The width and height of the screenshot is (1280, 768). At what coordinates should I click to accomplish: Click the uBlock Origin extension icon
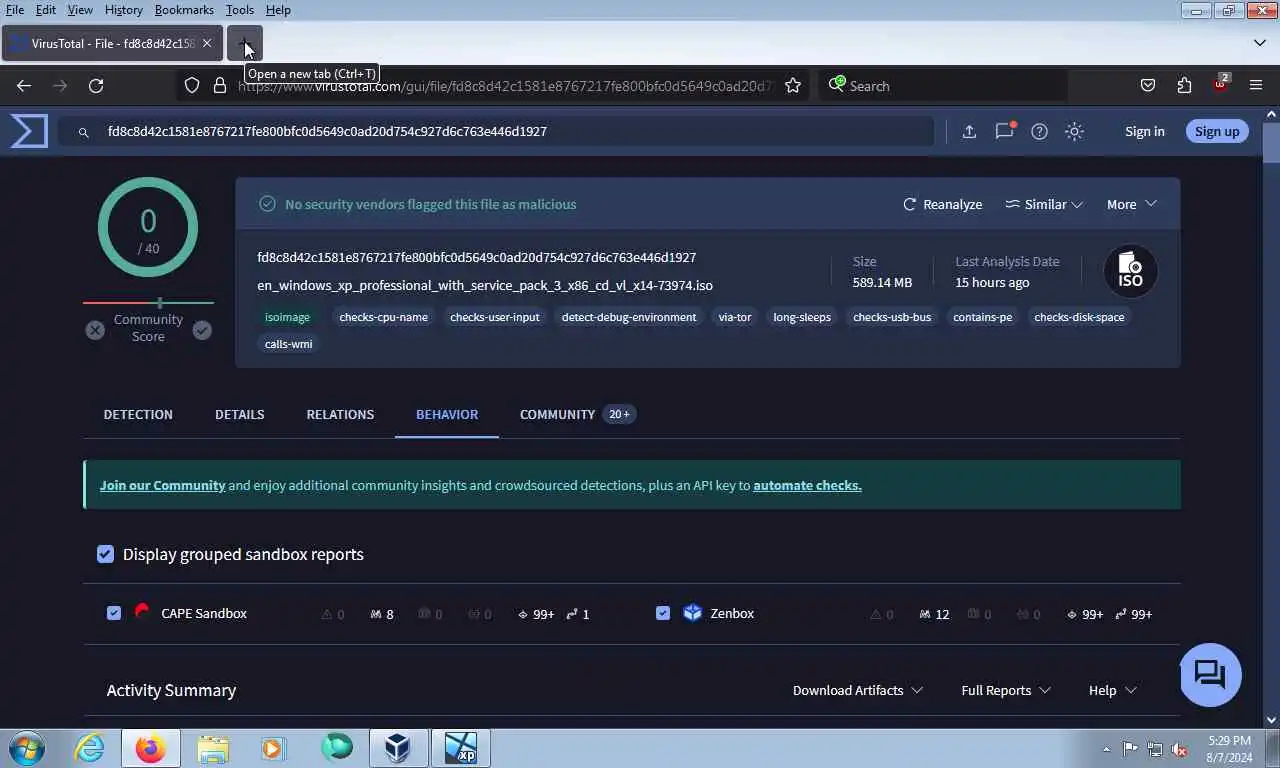pos(1220,84)
